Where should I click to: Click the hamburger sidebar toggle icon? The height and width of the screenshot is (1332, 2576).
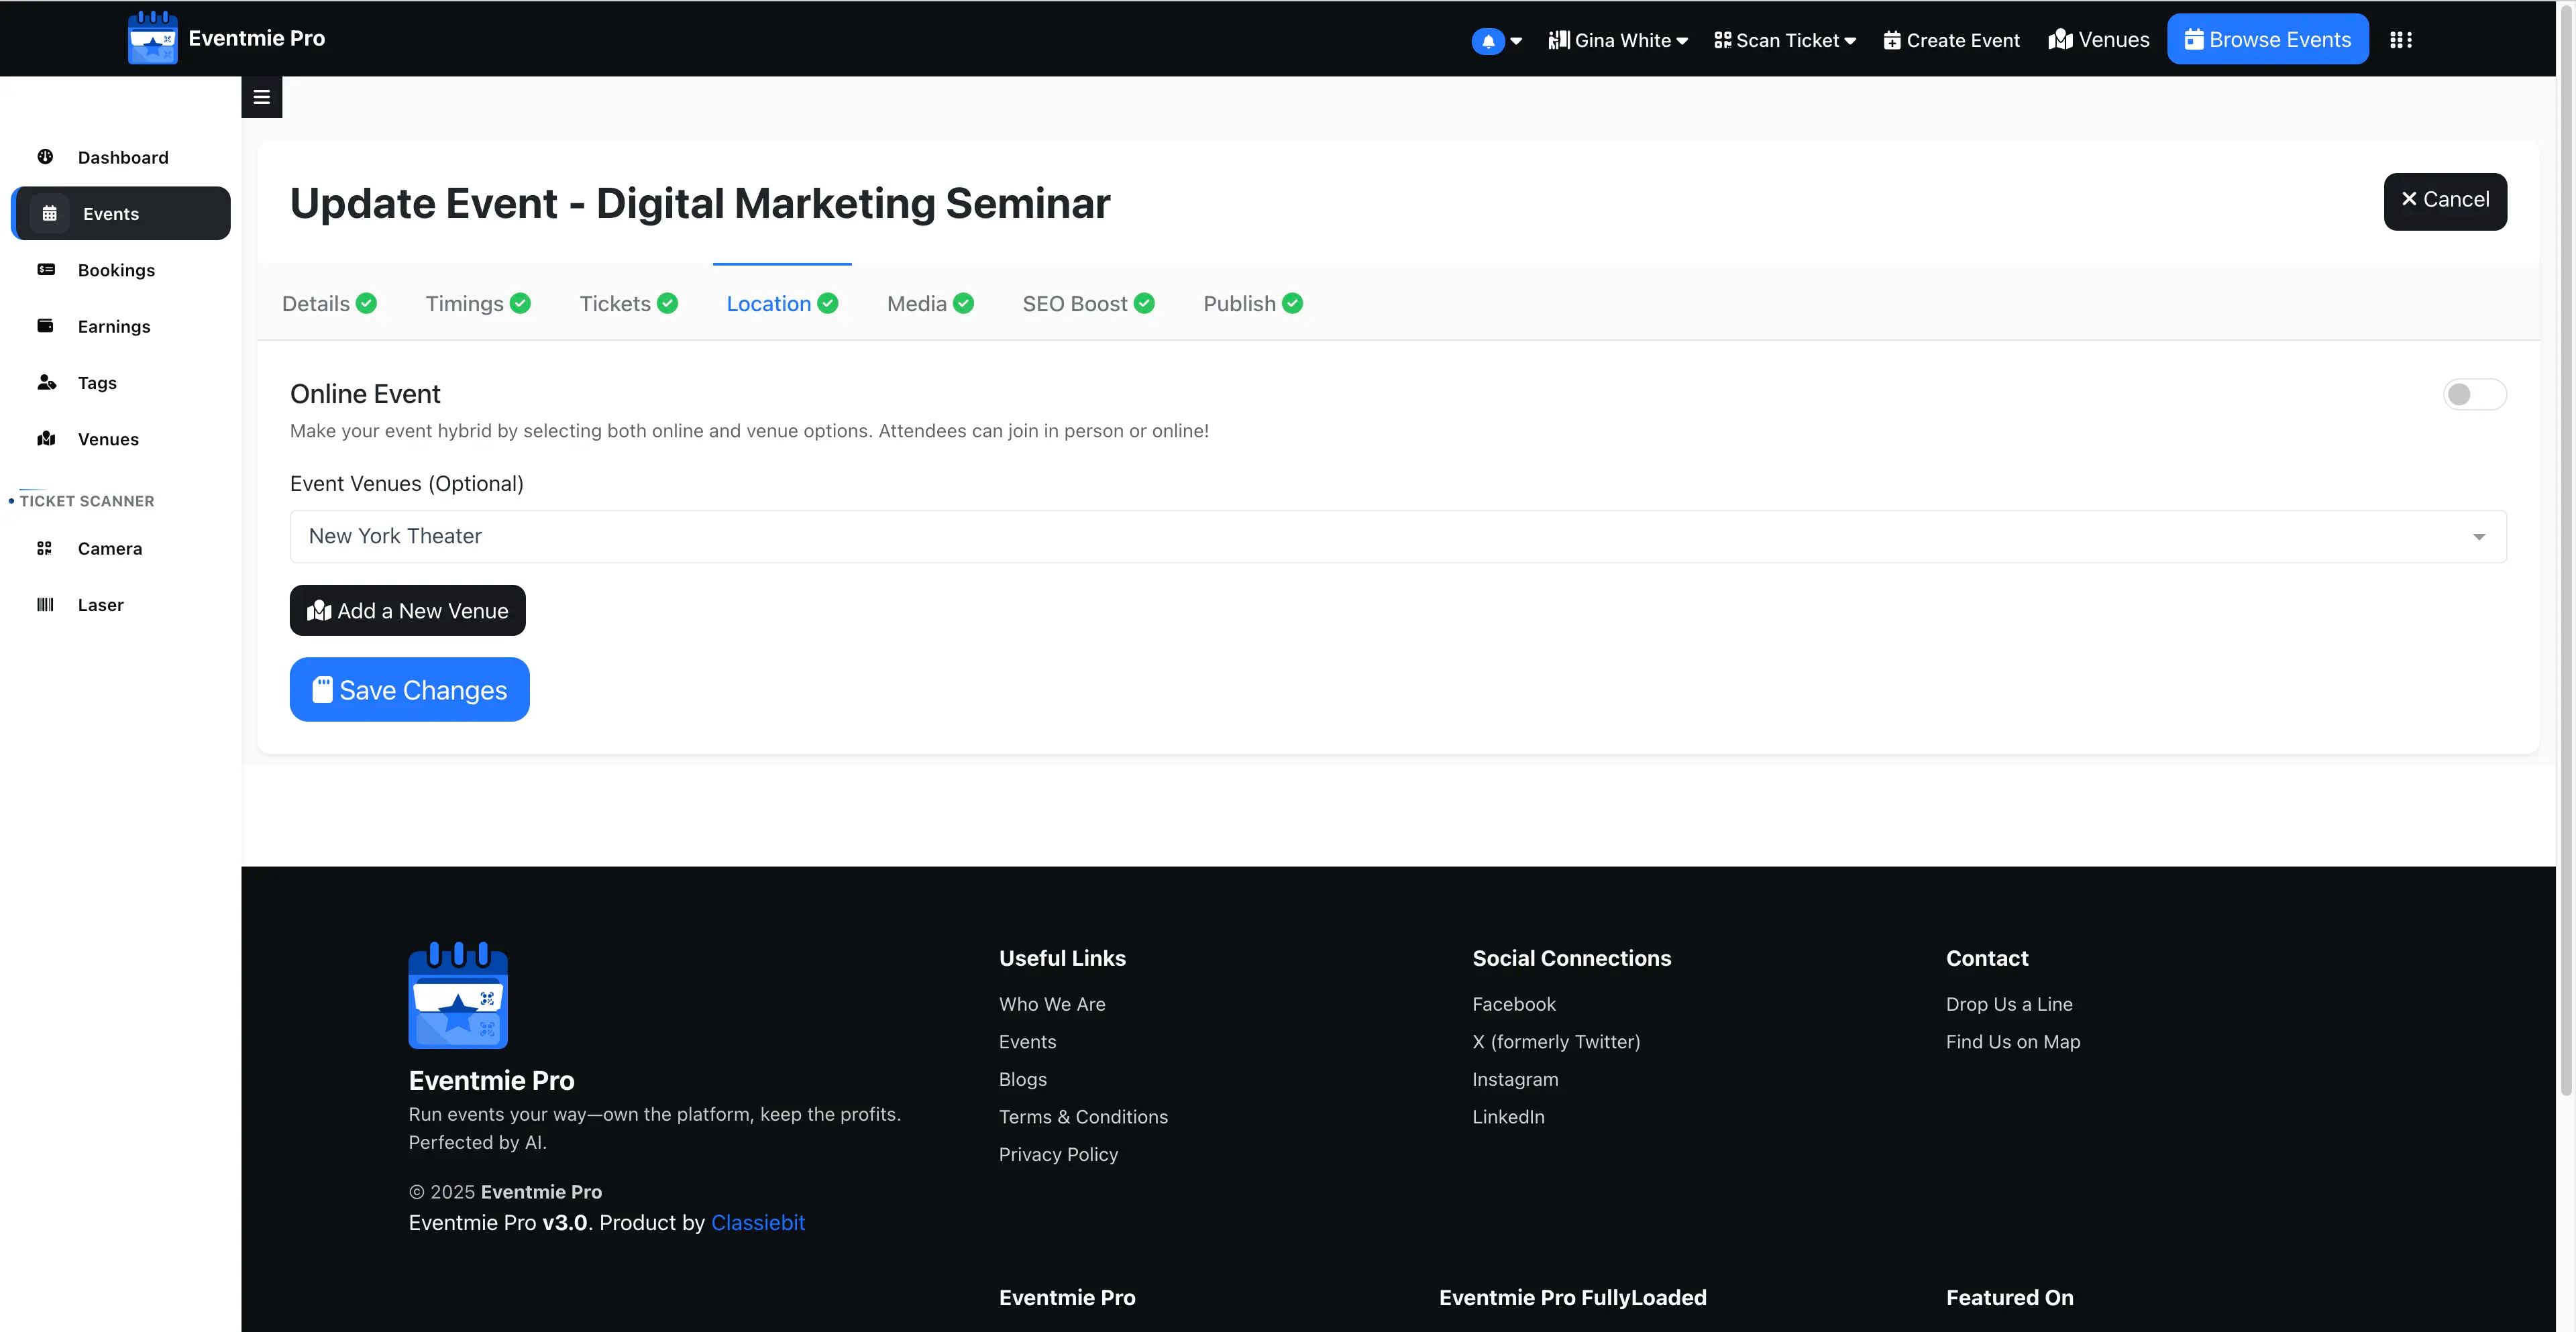coord(261,97)
